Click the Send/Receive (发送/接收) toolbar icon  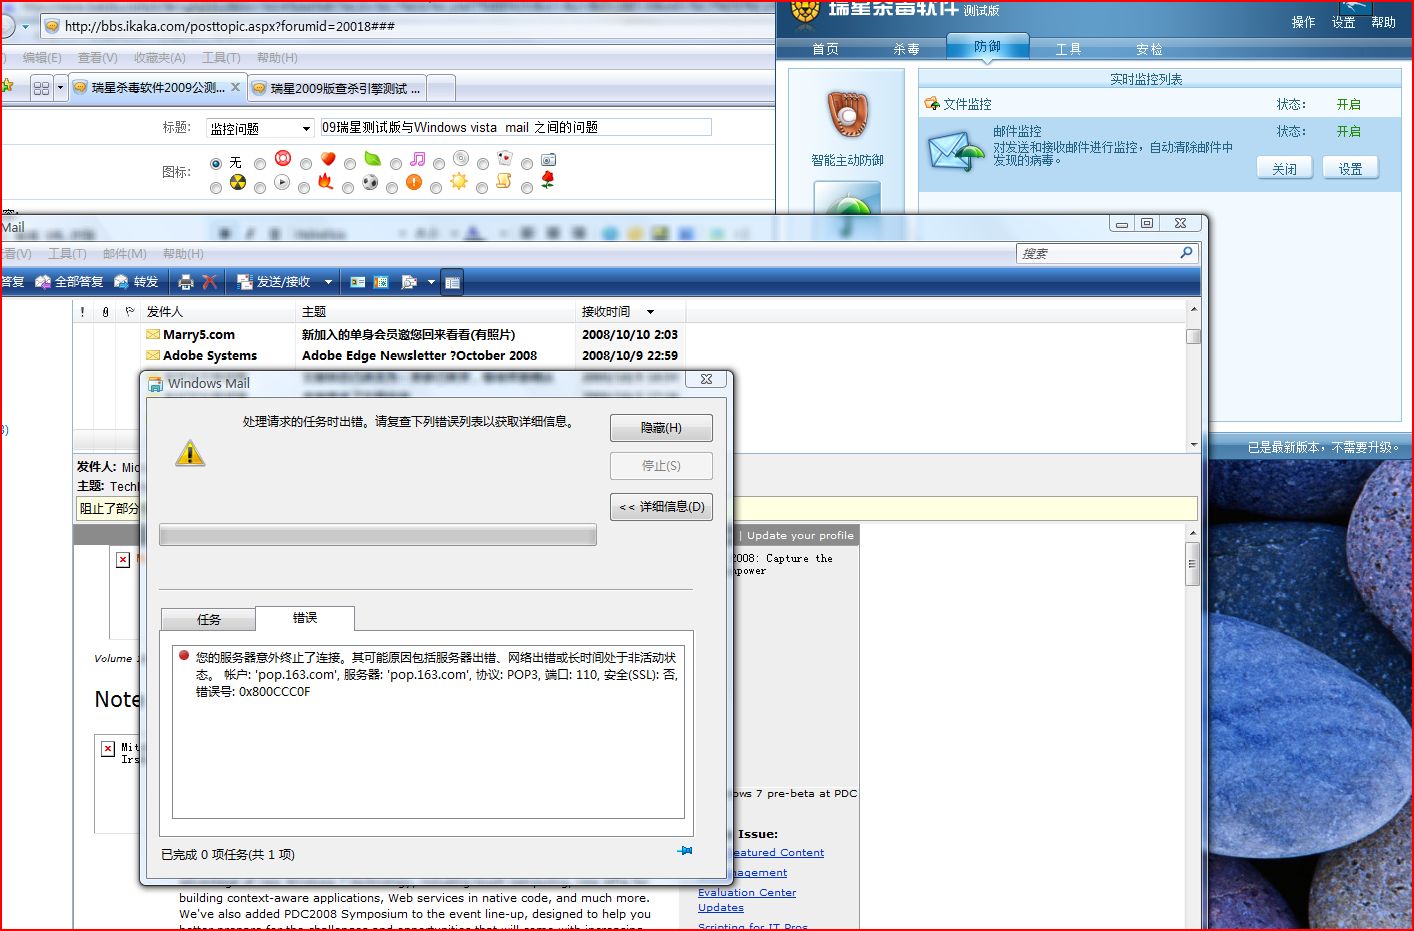244,282
